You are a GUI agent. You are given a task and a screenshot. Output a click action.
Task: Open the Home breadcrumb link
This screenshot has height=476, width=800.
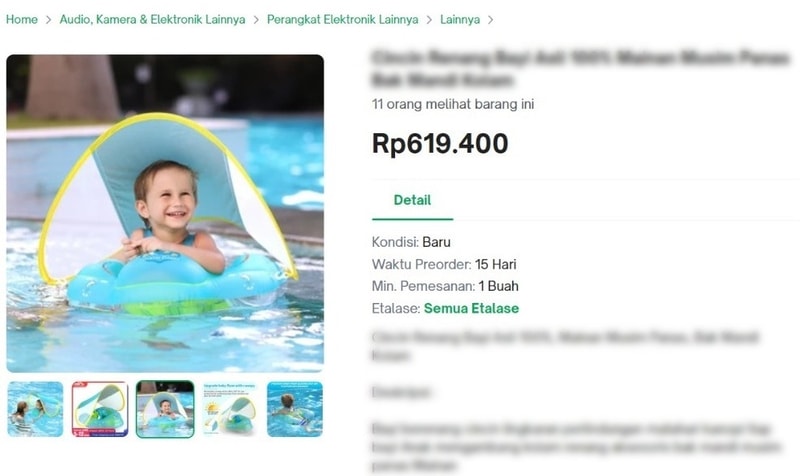(21, 19)
